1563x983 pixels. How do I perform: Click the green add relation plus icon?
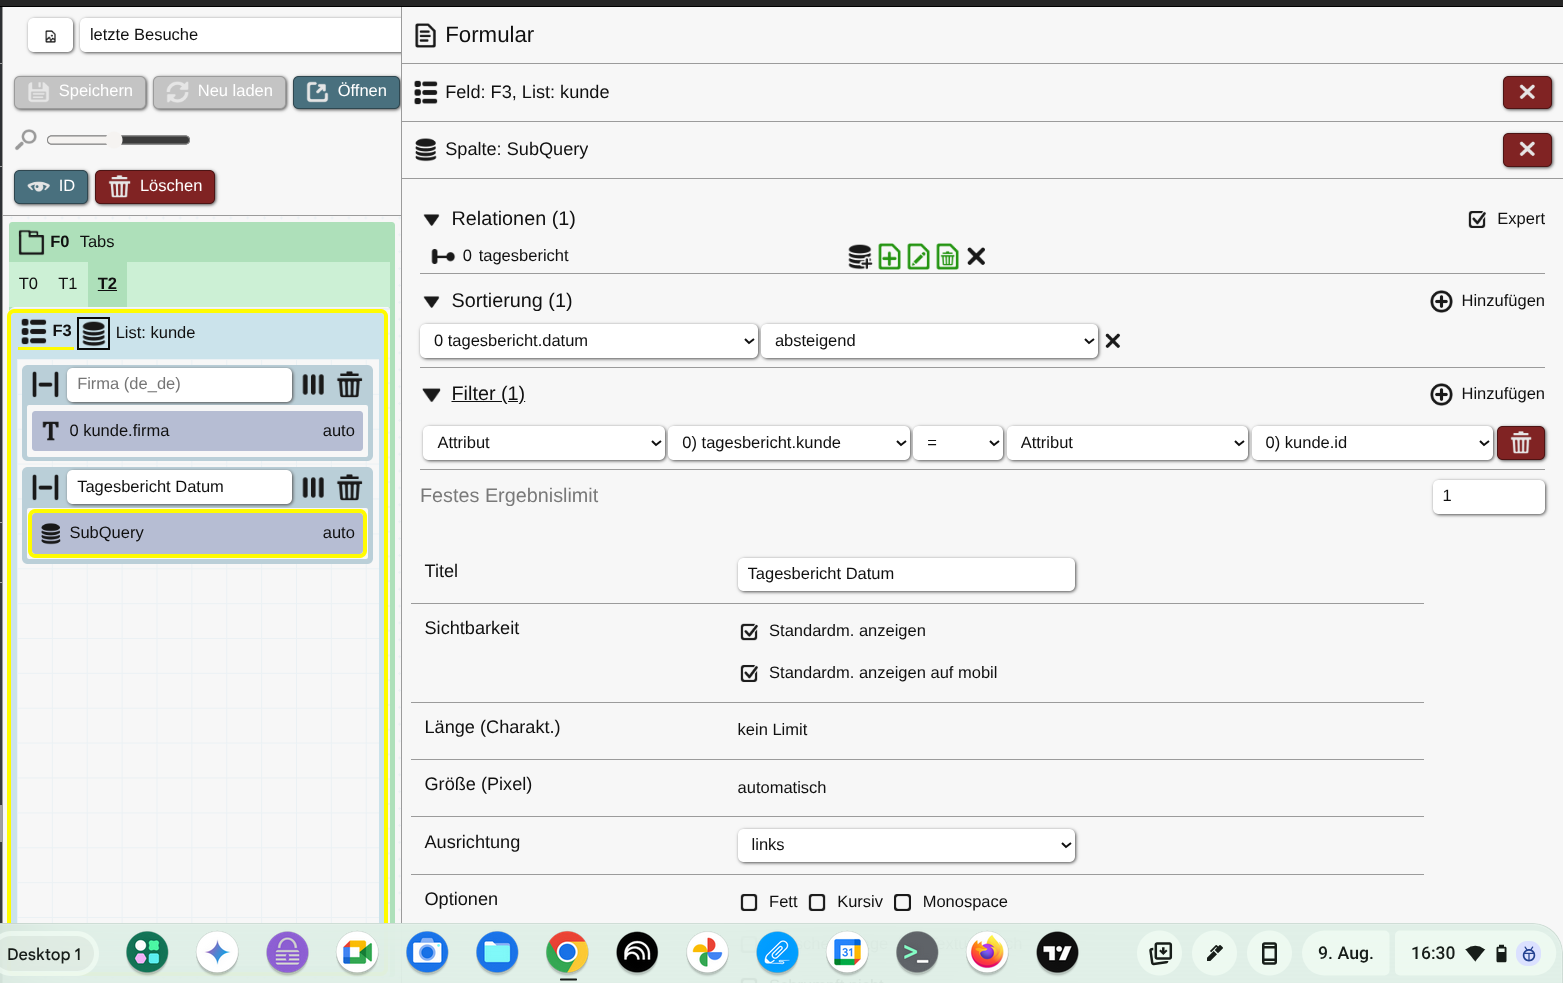click(889, 257)
